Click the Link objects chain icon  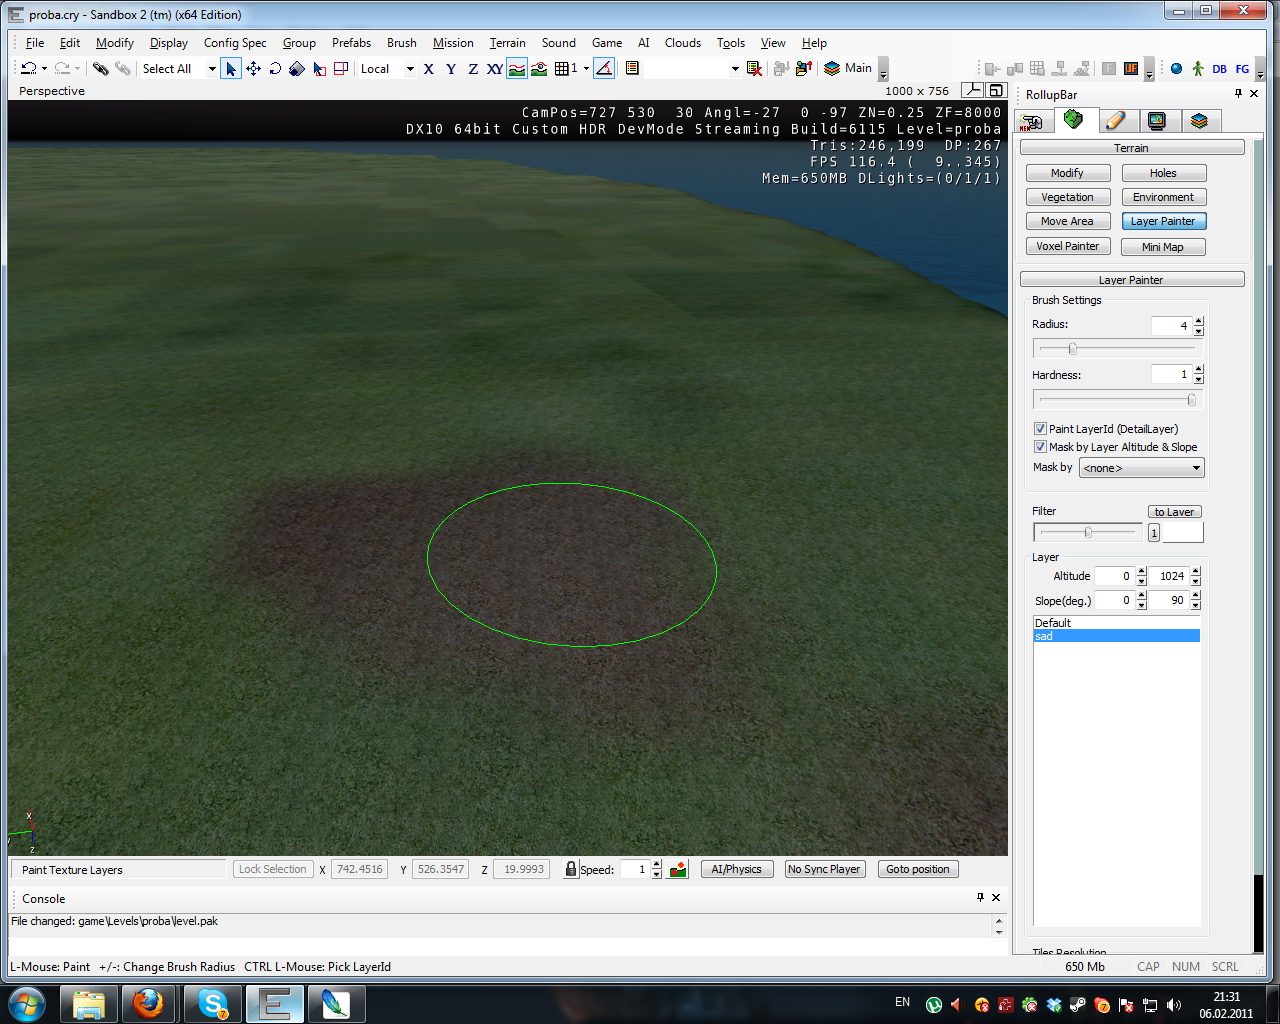pyautogui.click(x=100, y=69)
